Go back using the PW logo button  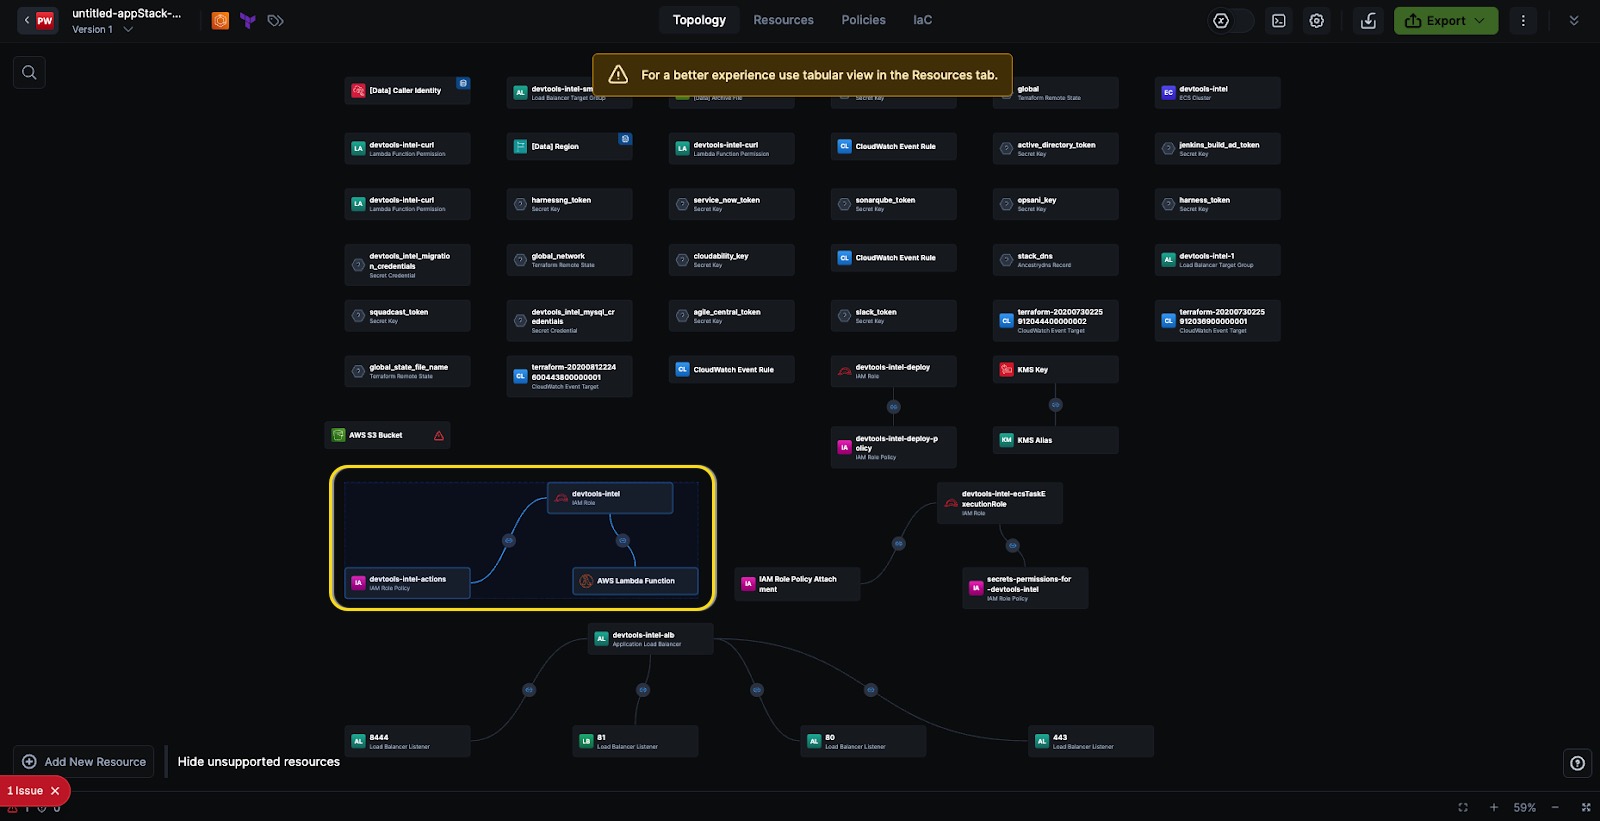point(37,20)
